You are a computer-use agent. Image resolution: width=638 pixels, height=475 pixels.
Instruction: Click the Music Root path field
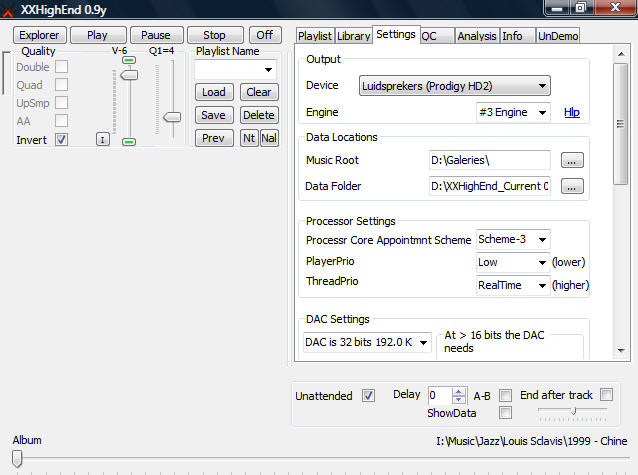pos(489,160)
